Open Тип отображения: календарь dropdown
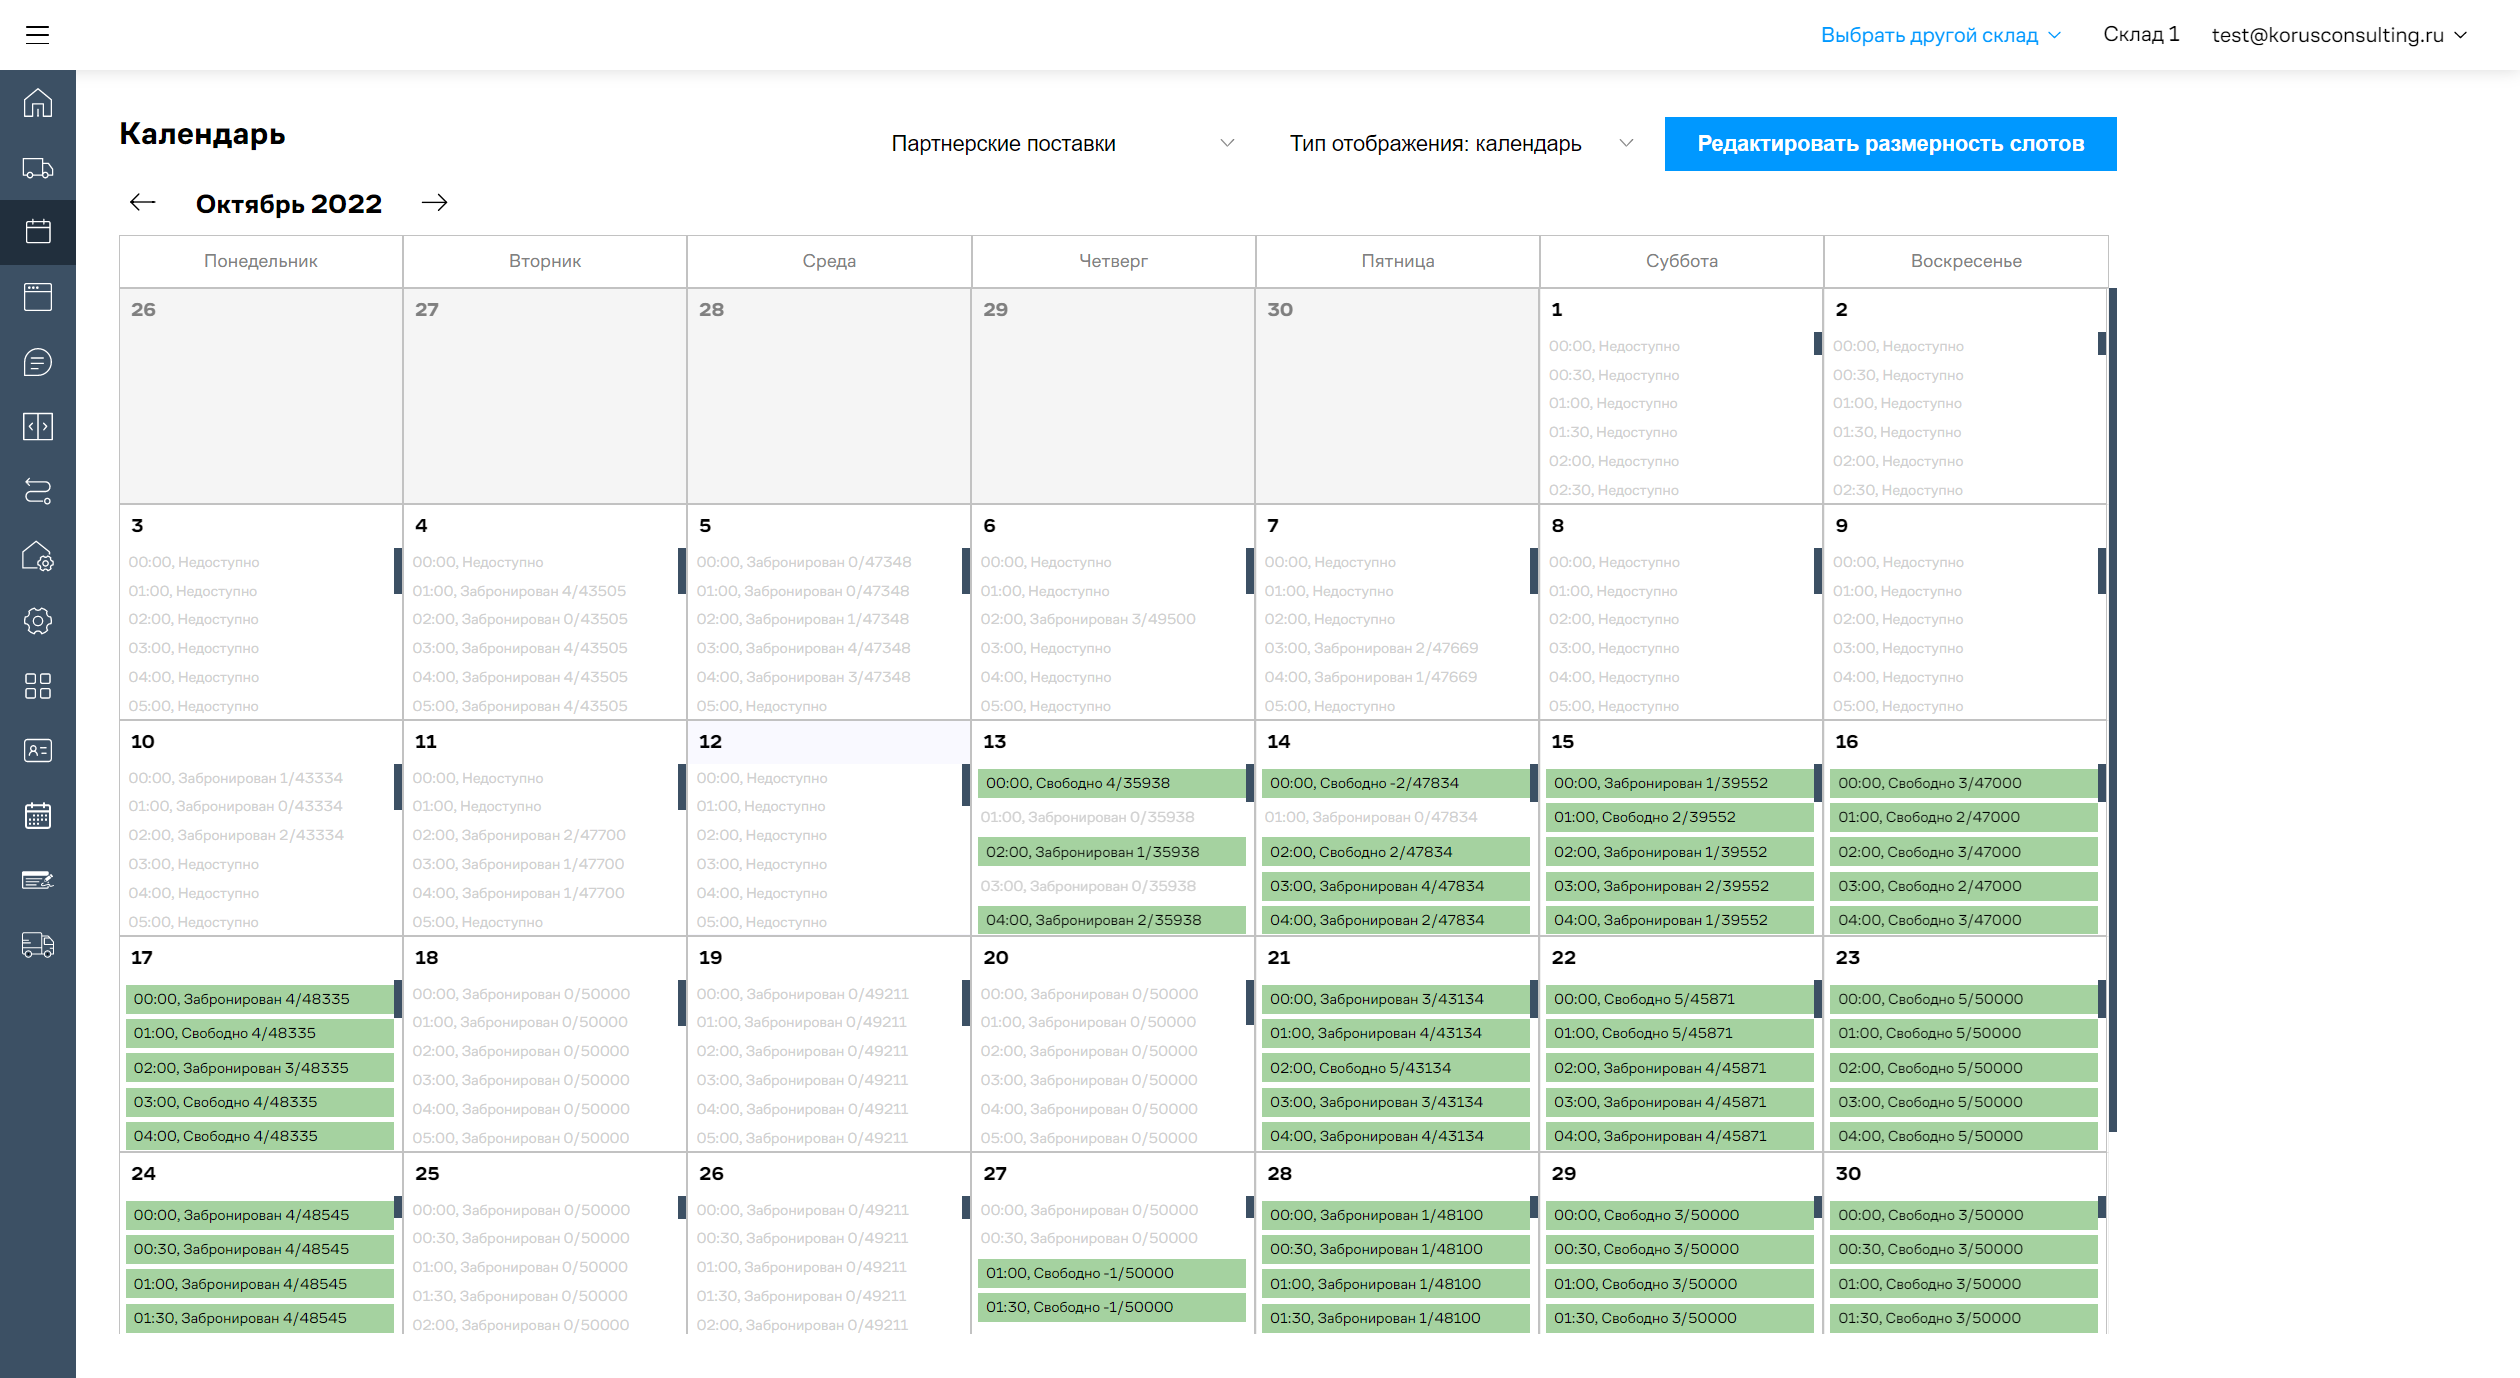Screen dimensions: 2520x1378 click(x=1460, y=144)
